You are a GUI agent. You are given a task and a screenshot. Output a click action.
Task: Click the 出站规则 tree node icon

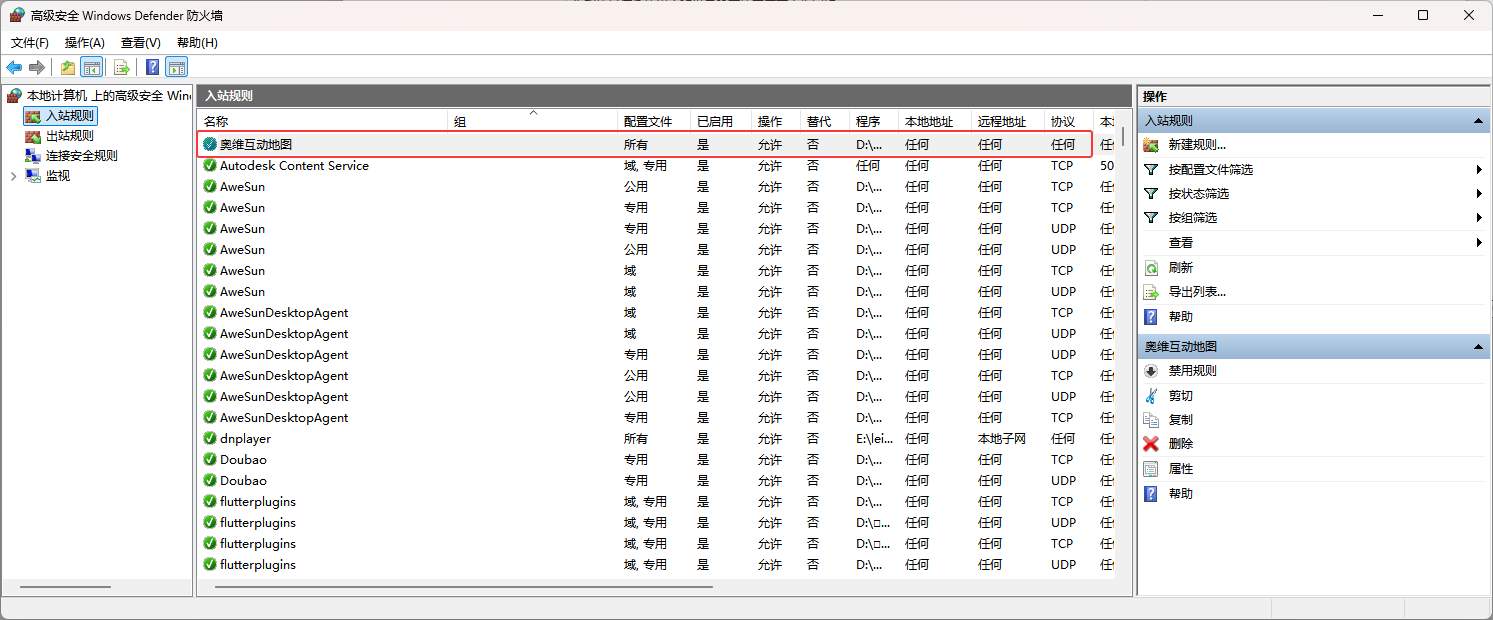coord(33,136)
